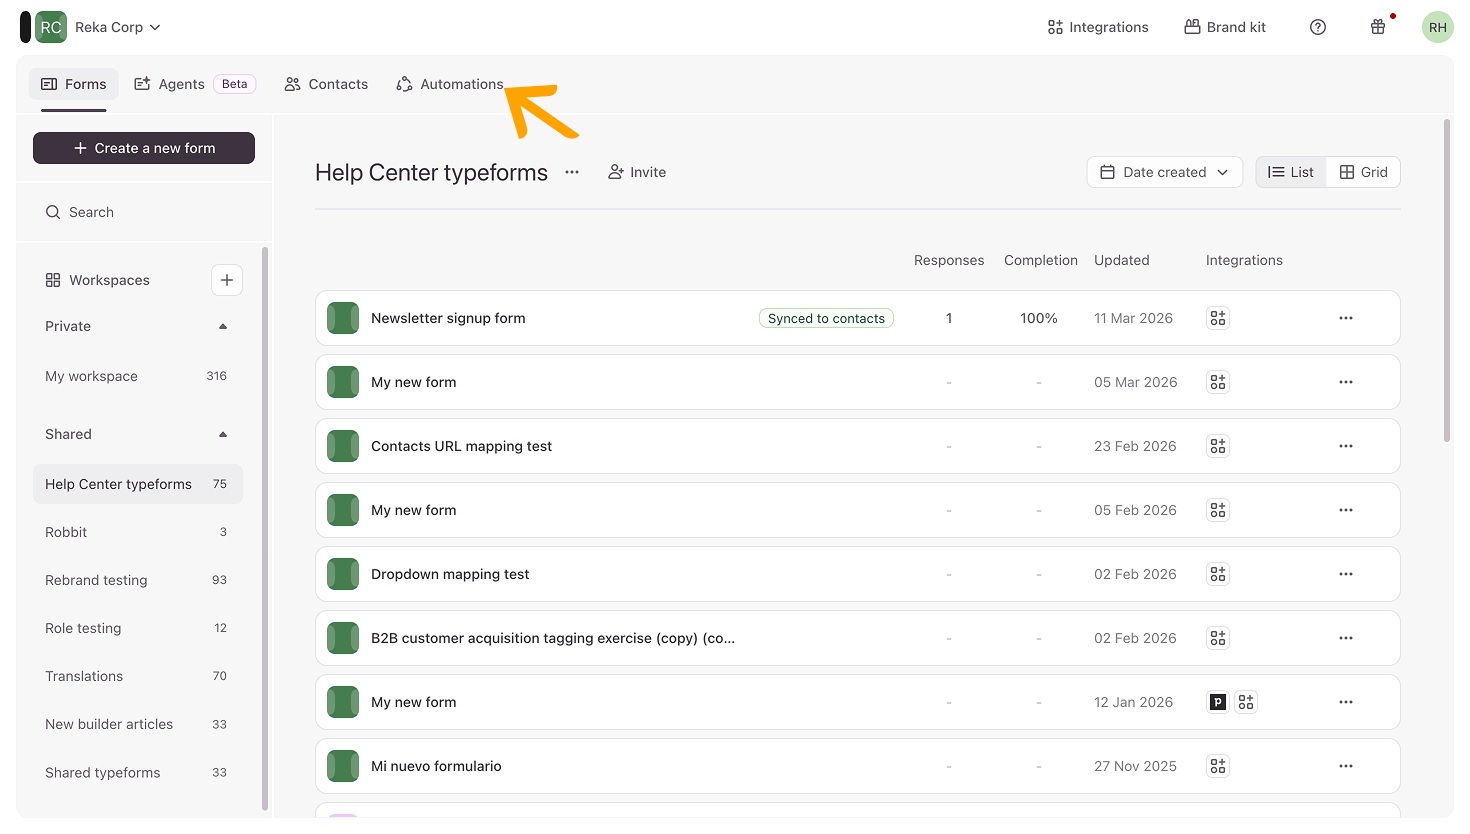
Task: Click the gift box notifications icon
Action: (x=1378, y=27)
